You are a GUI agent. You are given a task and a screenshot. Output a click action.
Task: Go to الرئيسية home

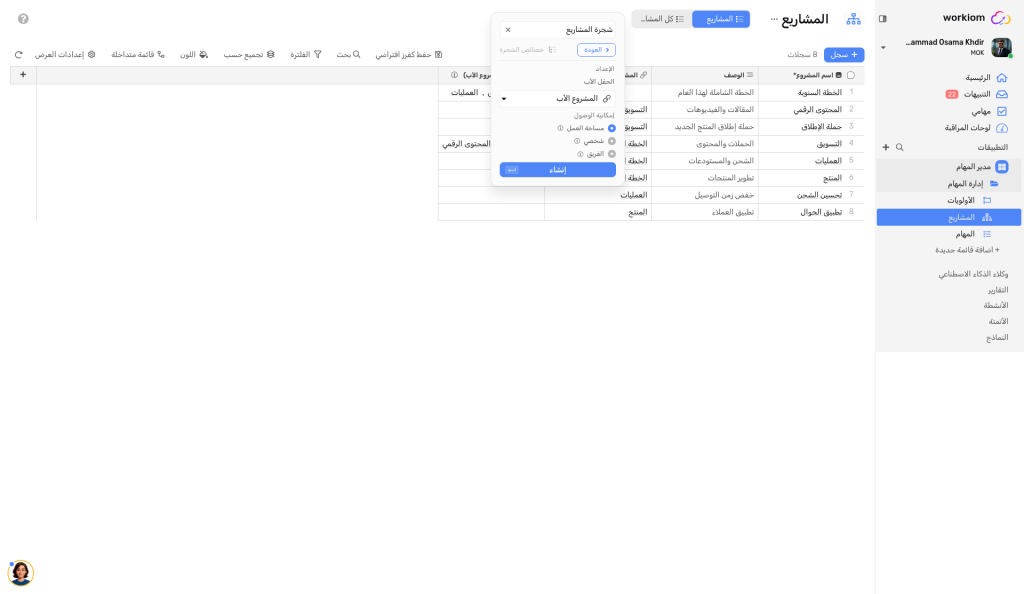click(x=985, y=78)
